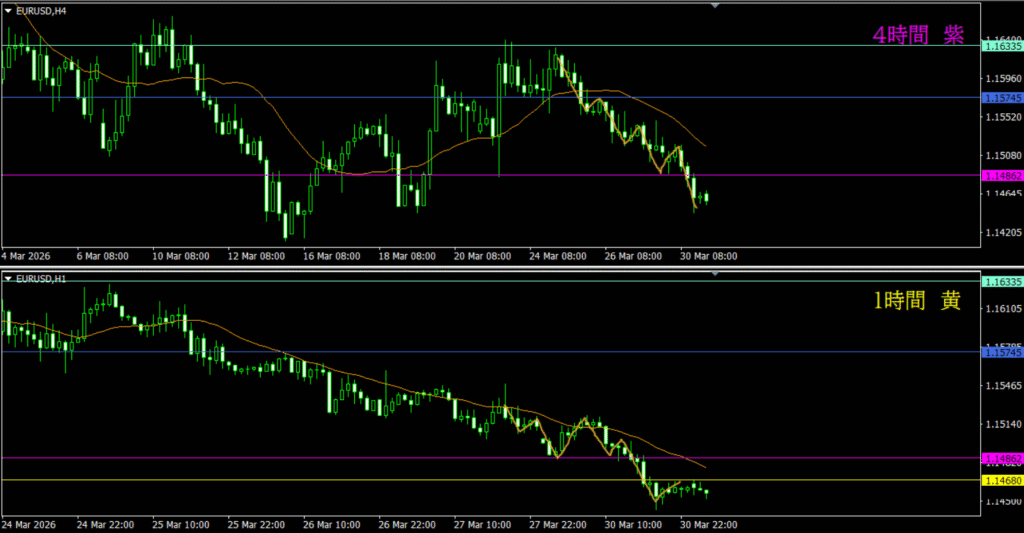1024x533 pixels.
Task: Click '30 Mar 08:00' on H4 time axis
Action: [709, 256]
